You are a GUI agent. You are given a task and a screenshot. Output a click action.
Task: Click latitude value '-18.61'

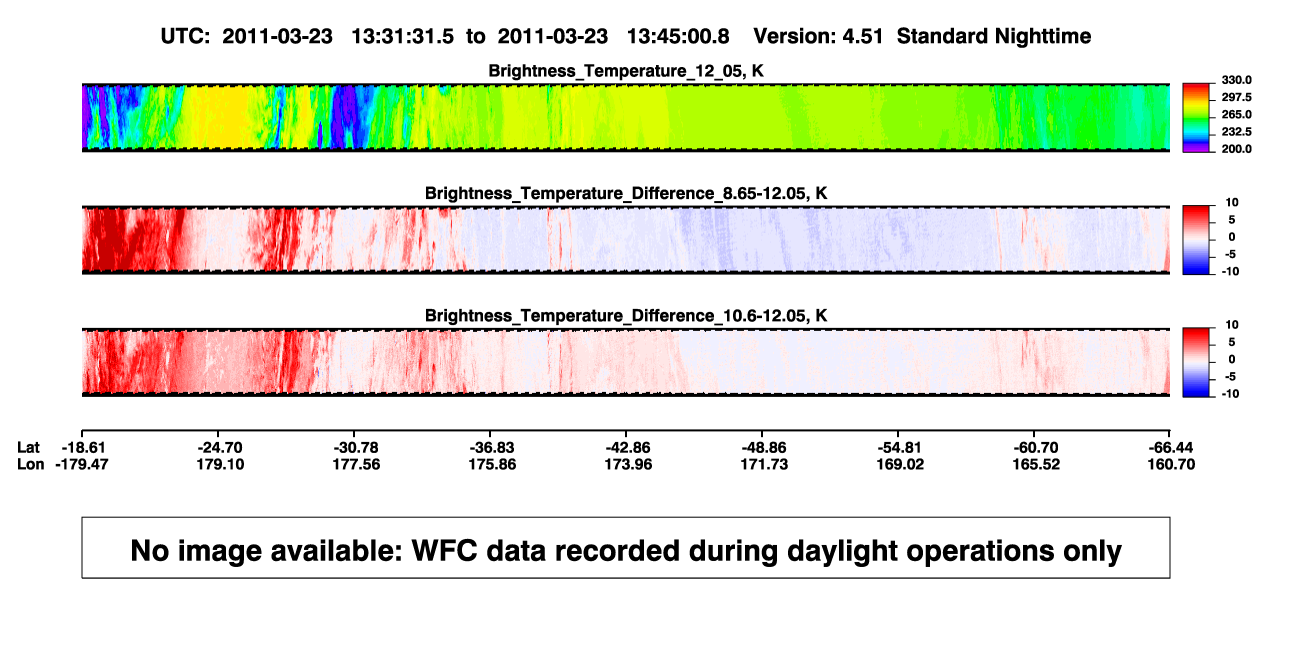point(82,447)
